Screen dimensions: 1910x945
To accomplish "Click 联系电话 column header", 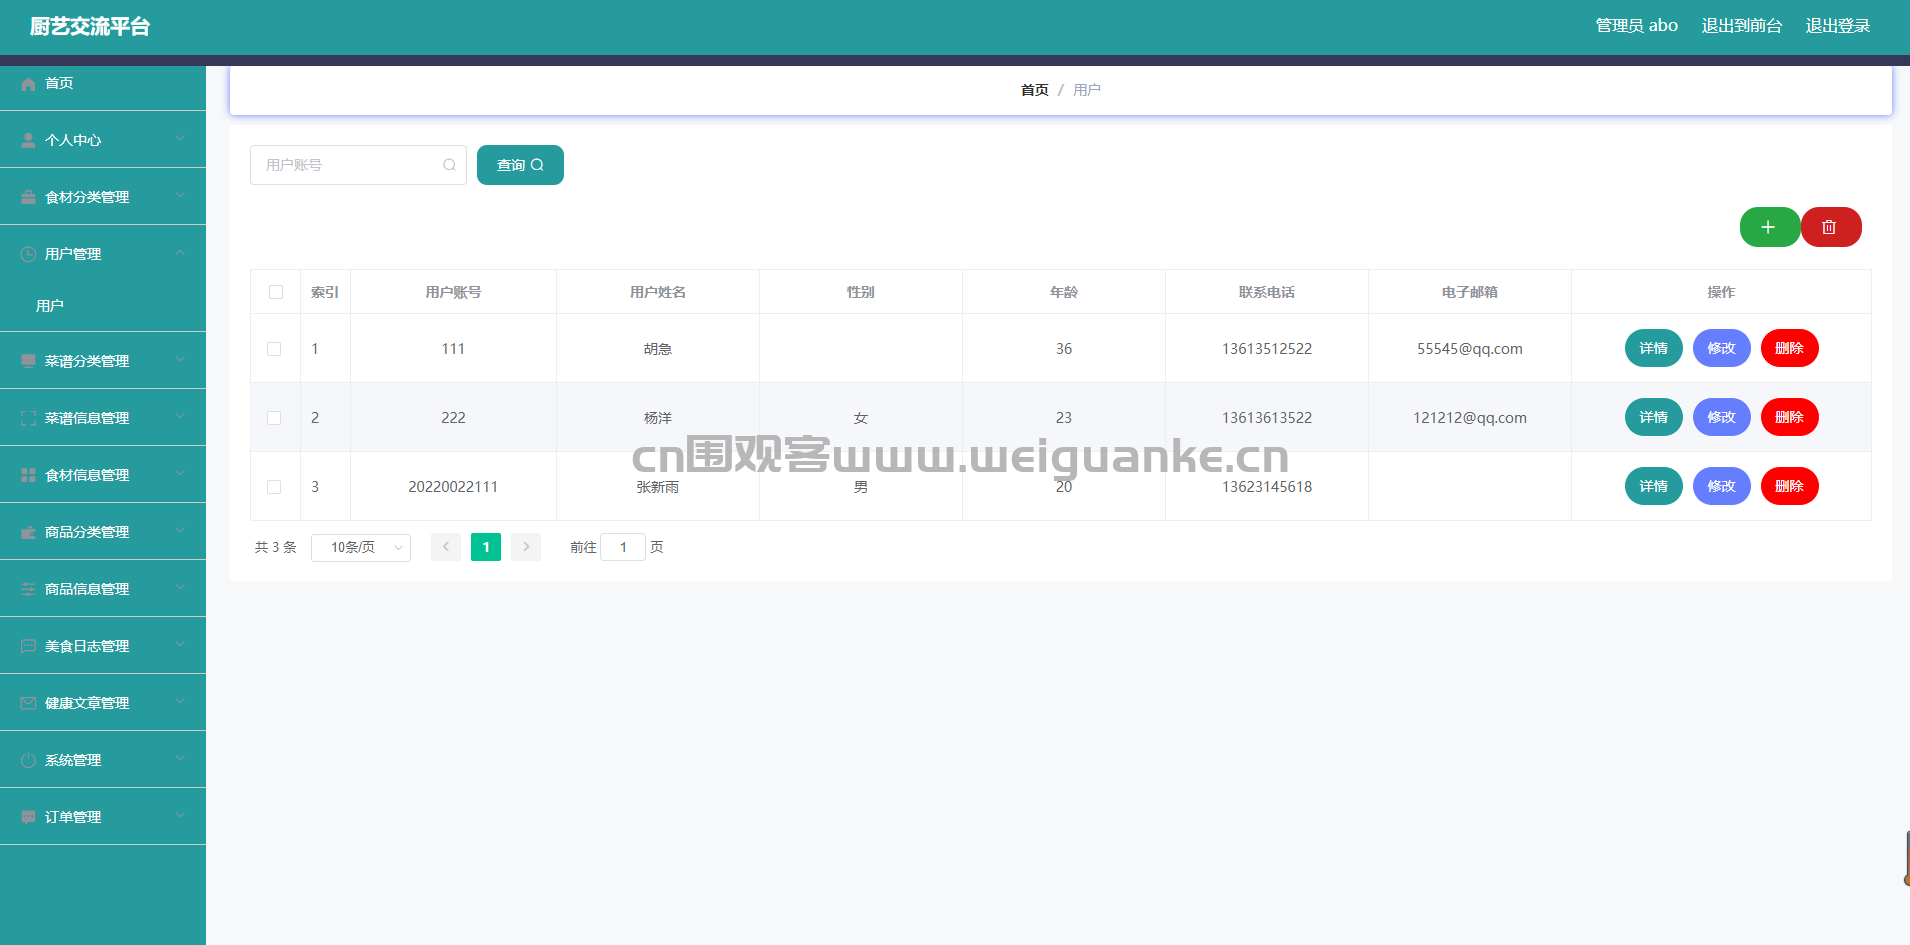I will click(x=1266, y=292).
